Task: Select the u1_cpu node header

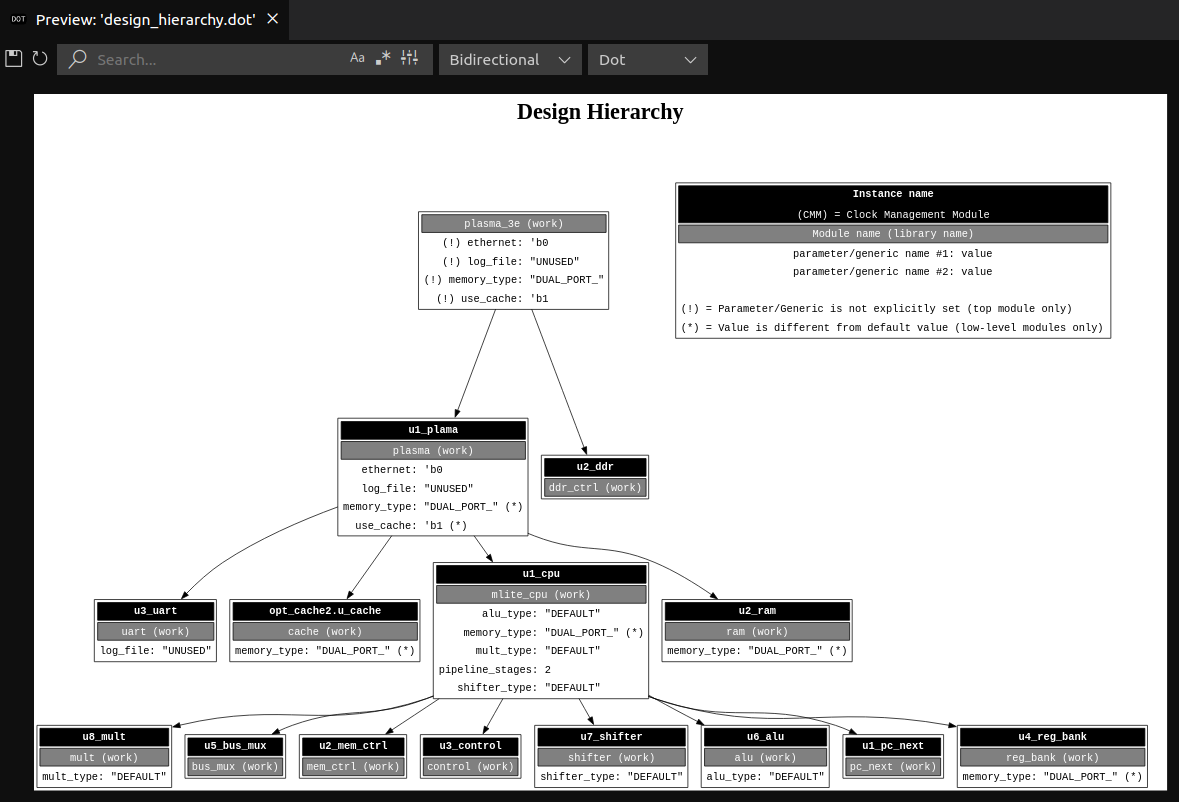Action: pyautogui.click(x=541, y=574)
